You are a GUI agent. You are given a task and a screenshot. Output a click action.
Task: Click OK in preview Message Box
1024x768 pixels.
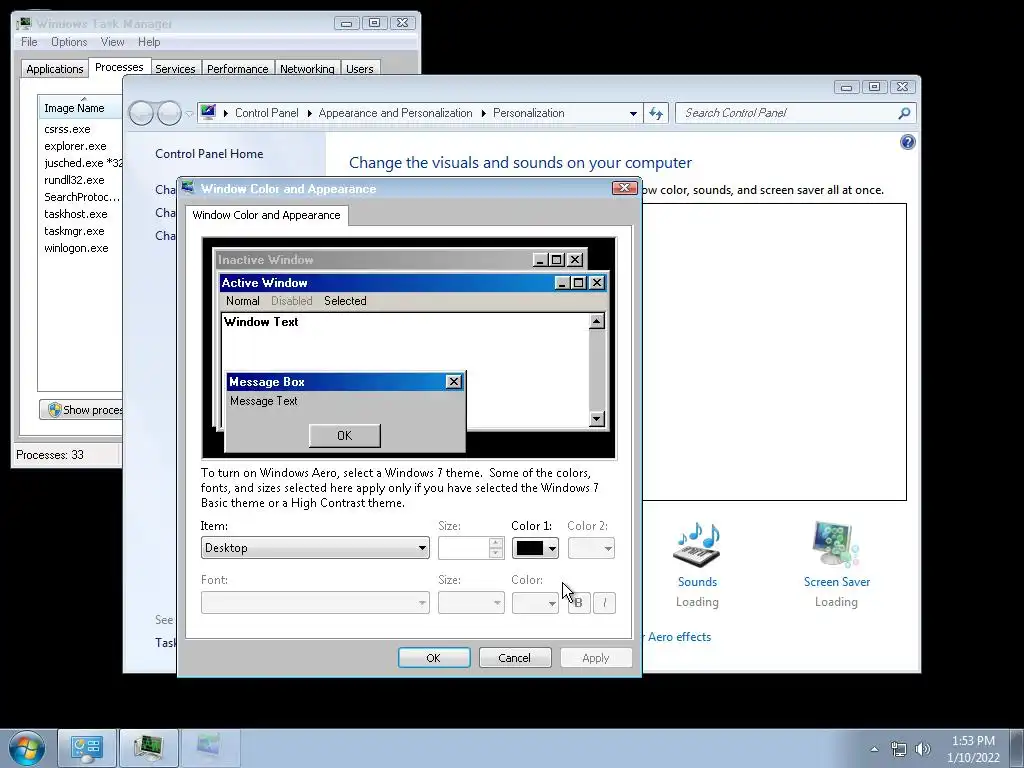pyautogui.click(x=345, y=436)
